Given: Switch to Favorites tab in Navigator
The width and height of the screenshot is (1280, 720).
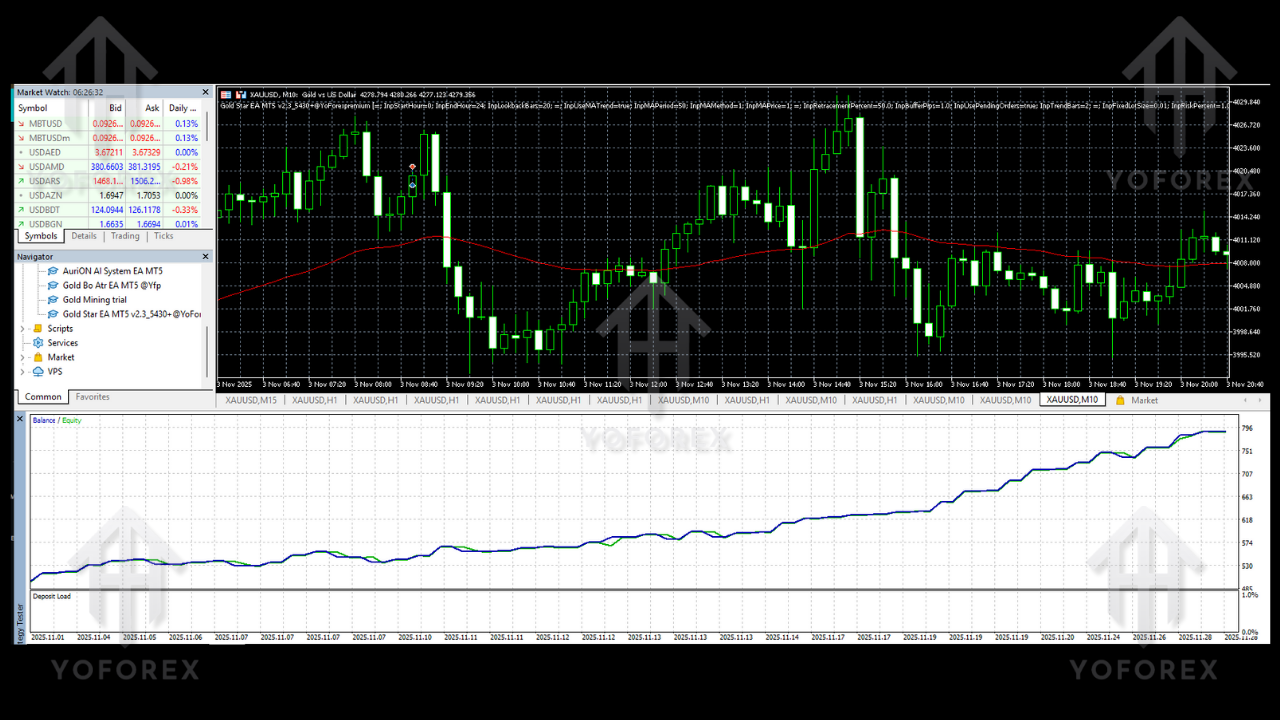Looking at the screenshot, I should (93, 397).
